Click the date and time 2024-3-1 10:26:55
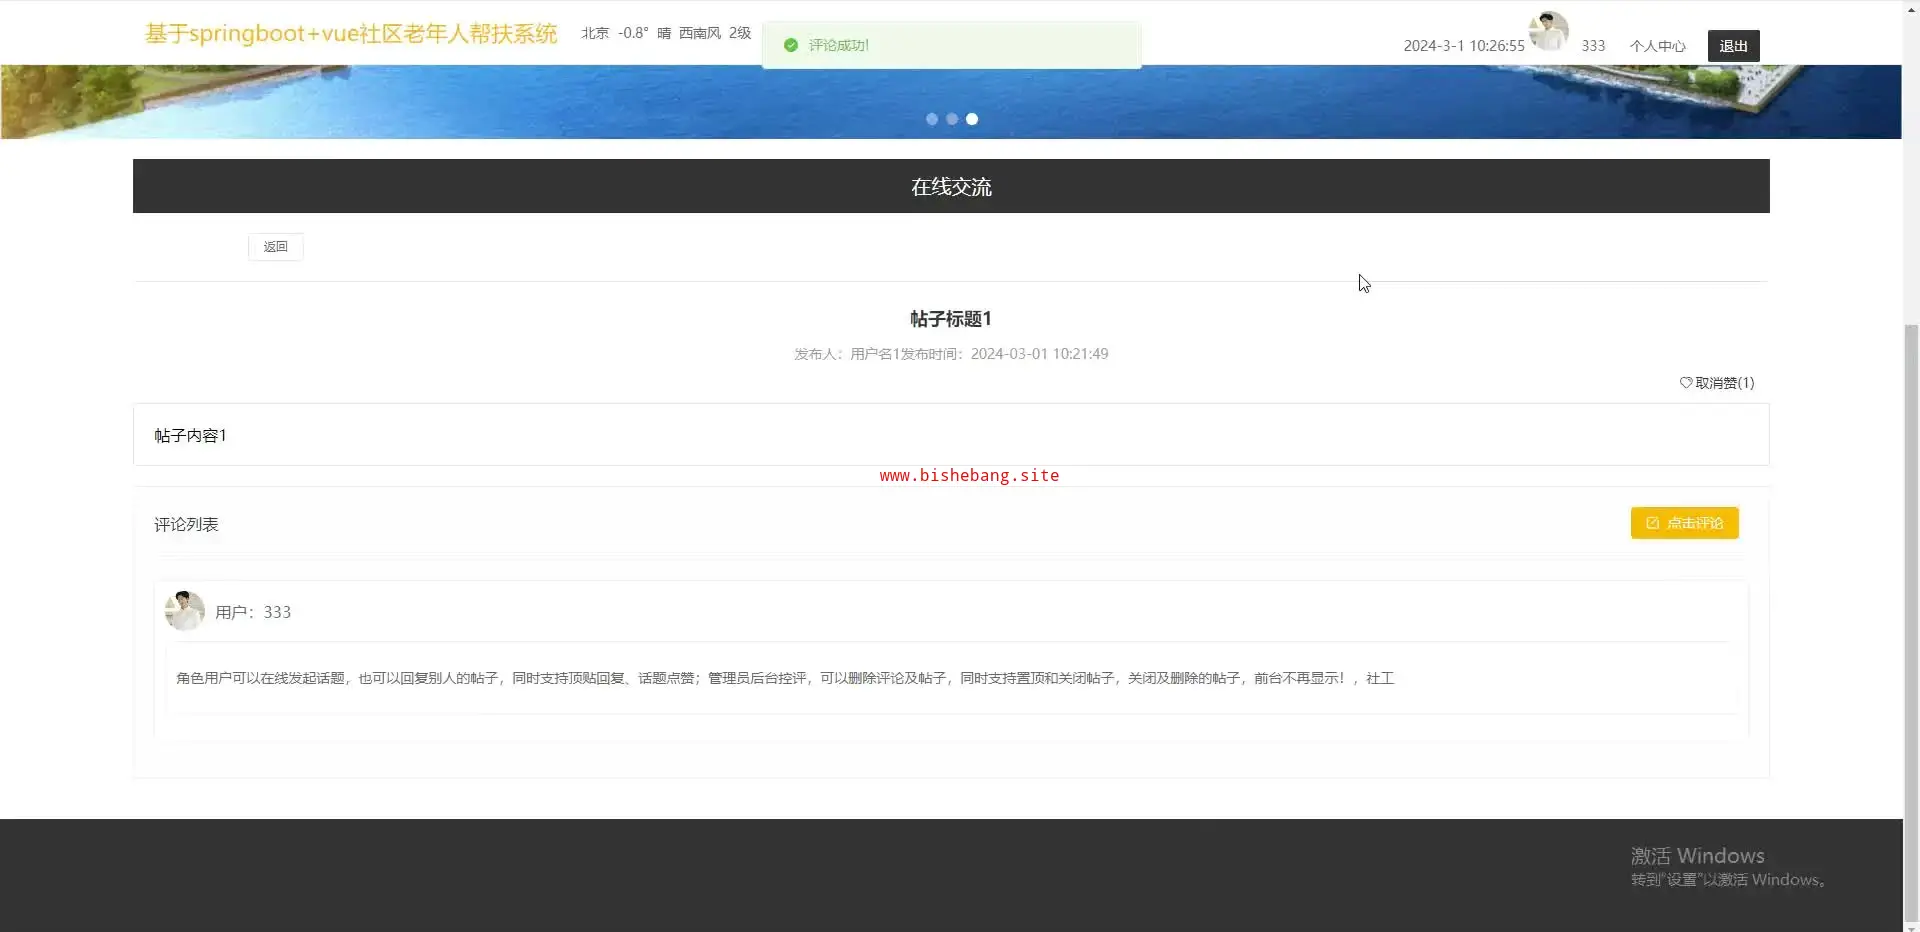This screenshot has height=932, width=1920. point(1464,46)
